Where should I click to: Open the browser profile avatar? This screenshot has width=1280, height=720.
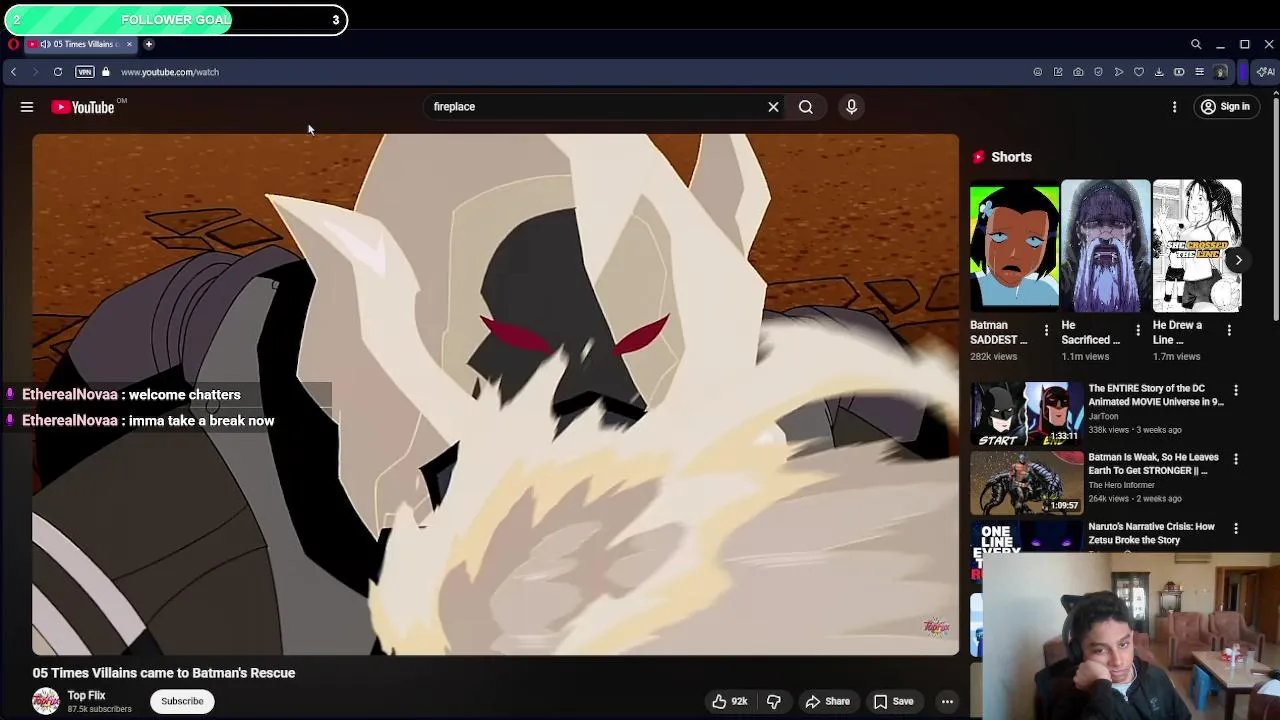1220,72
